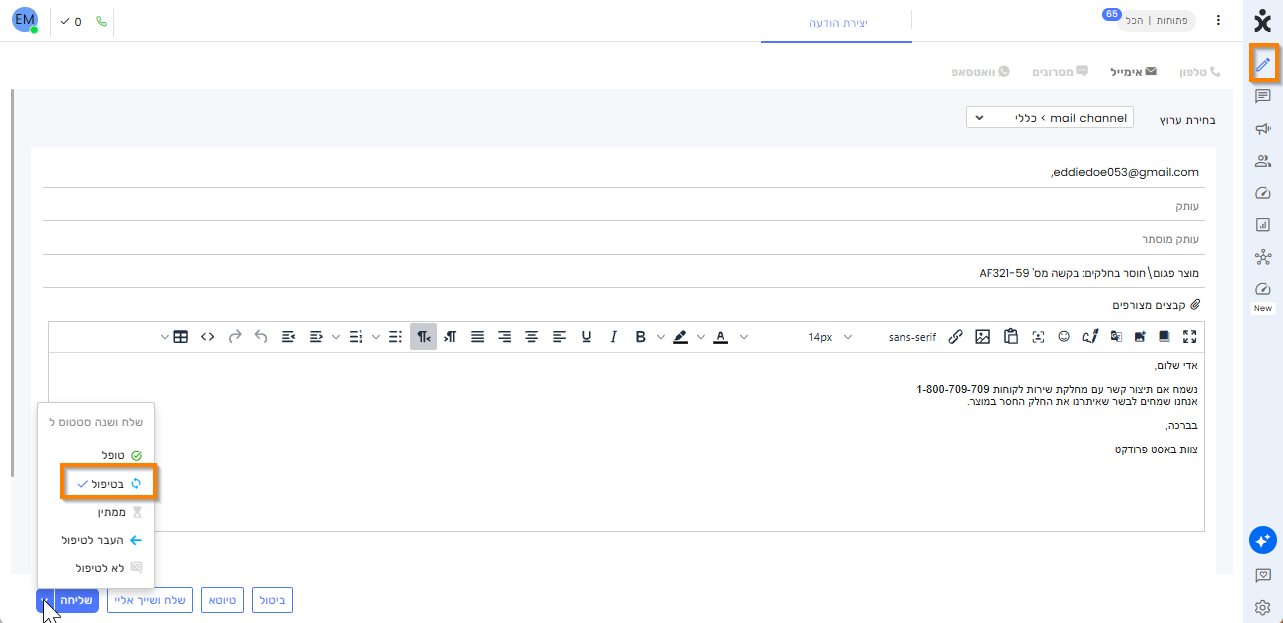
Task: Click the highlight marker icon
Action: (x=680, y=337)
